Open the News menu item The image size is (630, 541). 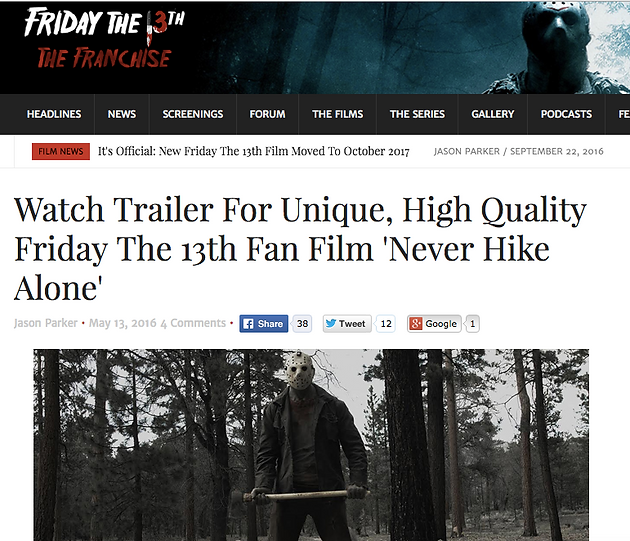click(122, 114)
